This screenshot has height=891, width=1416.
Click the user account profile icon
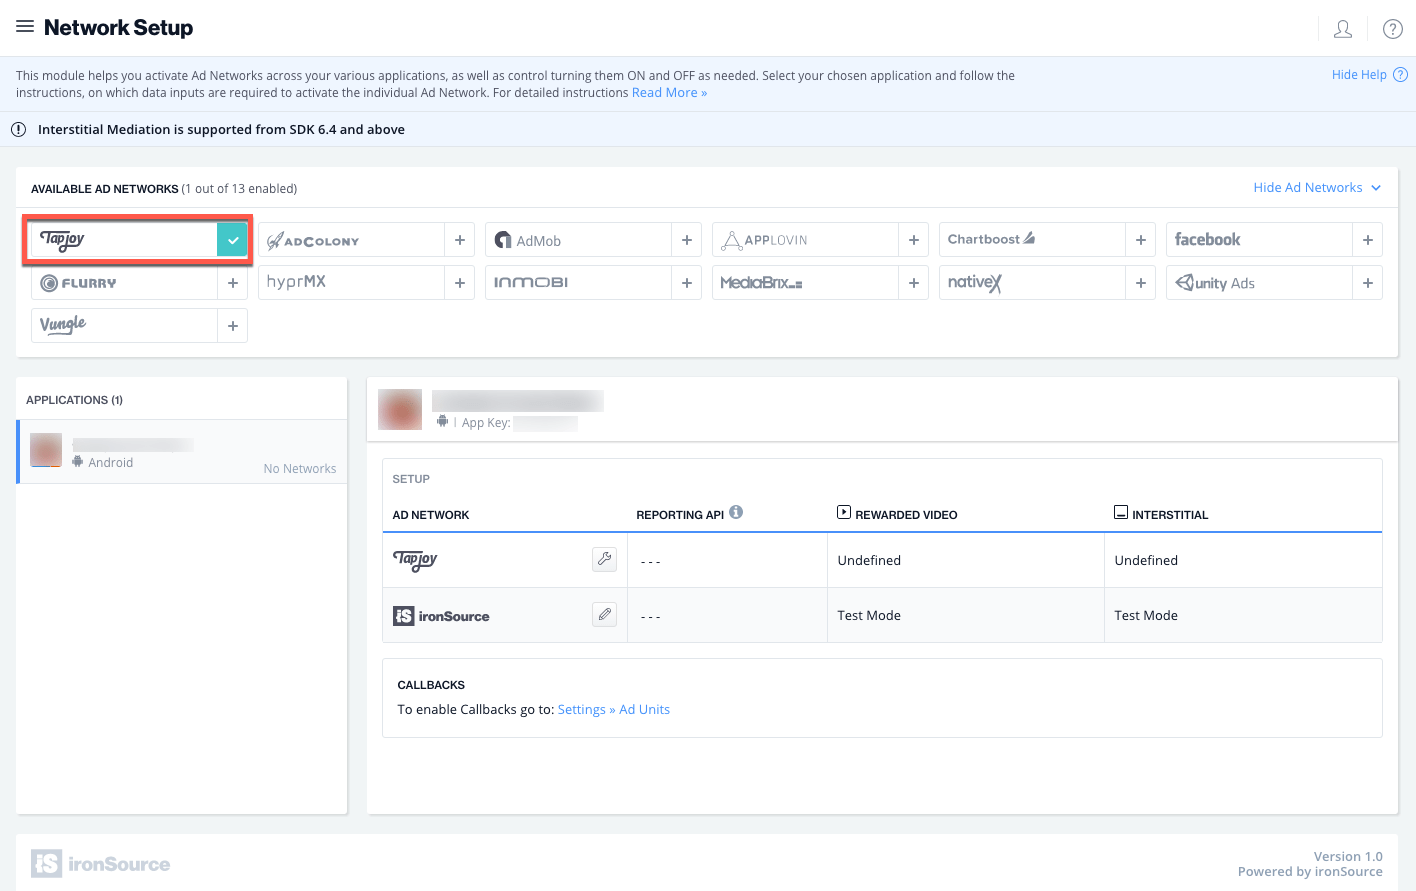click(x=1343, y=29)
